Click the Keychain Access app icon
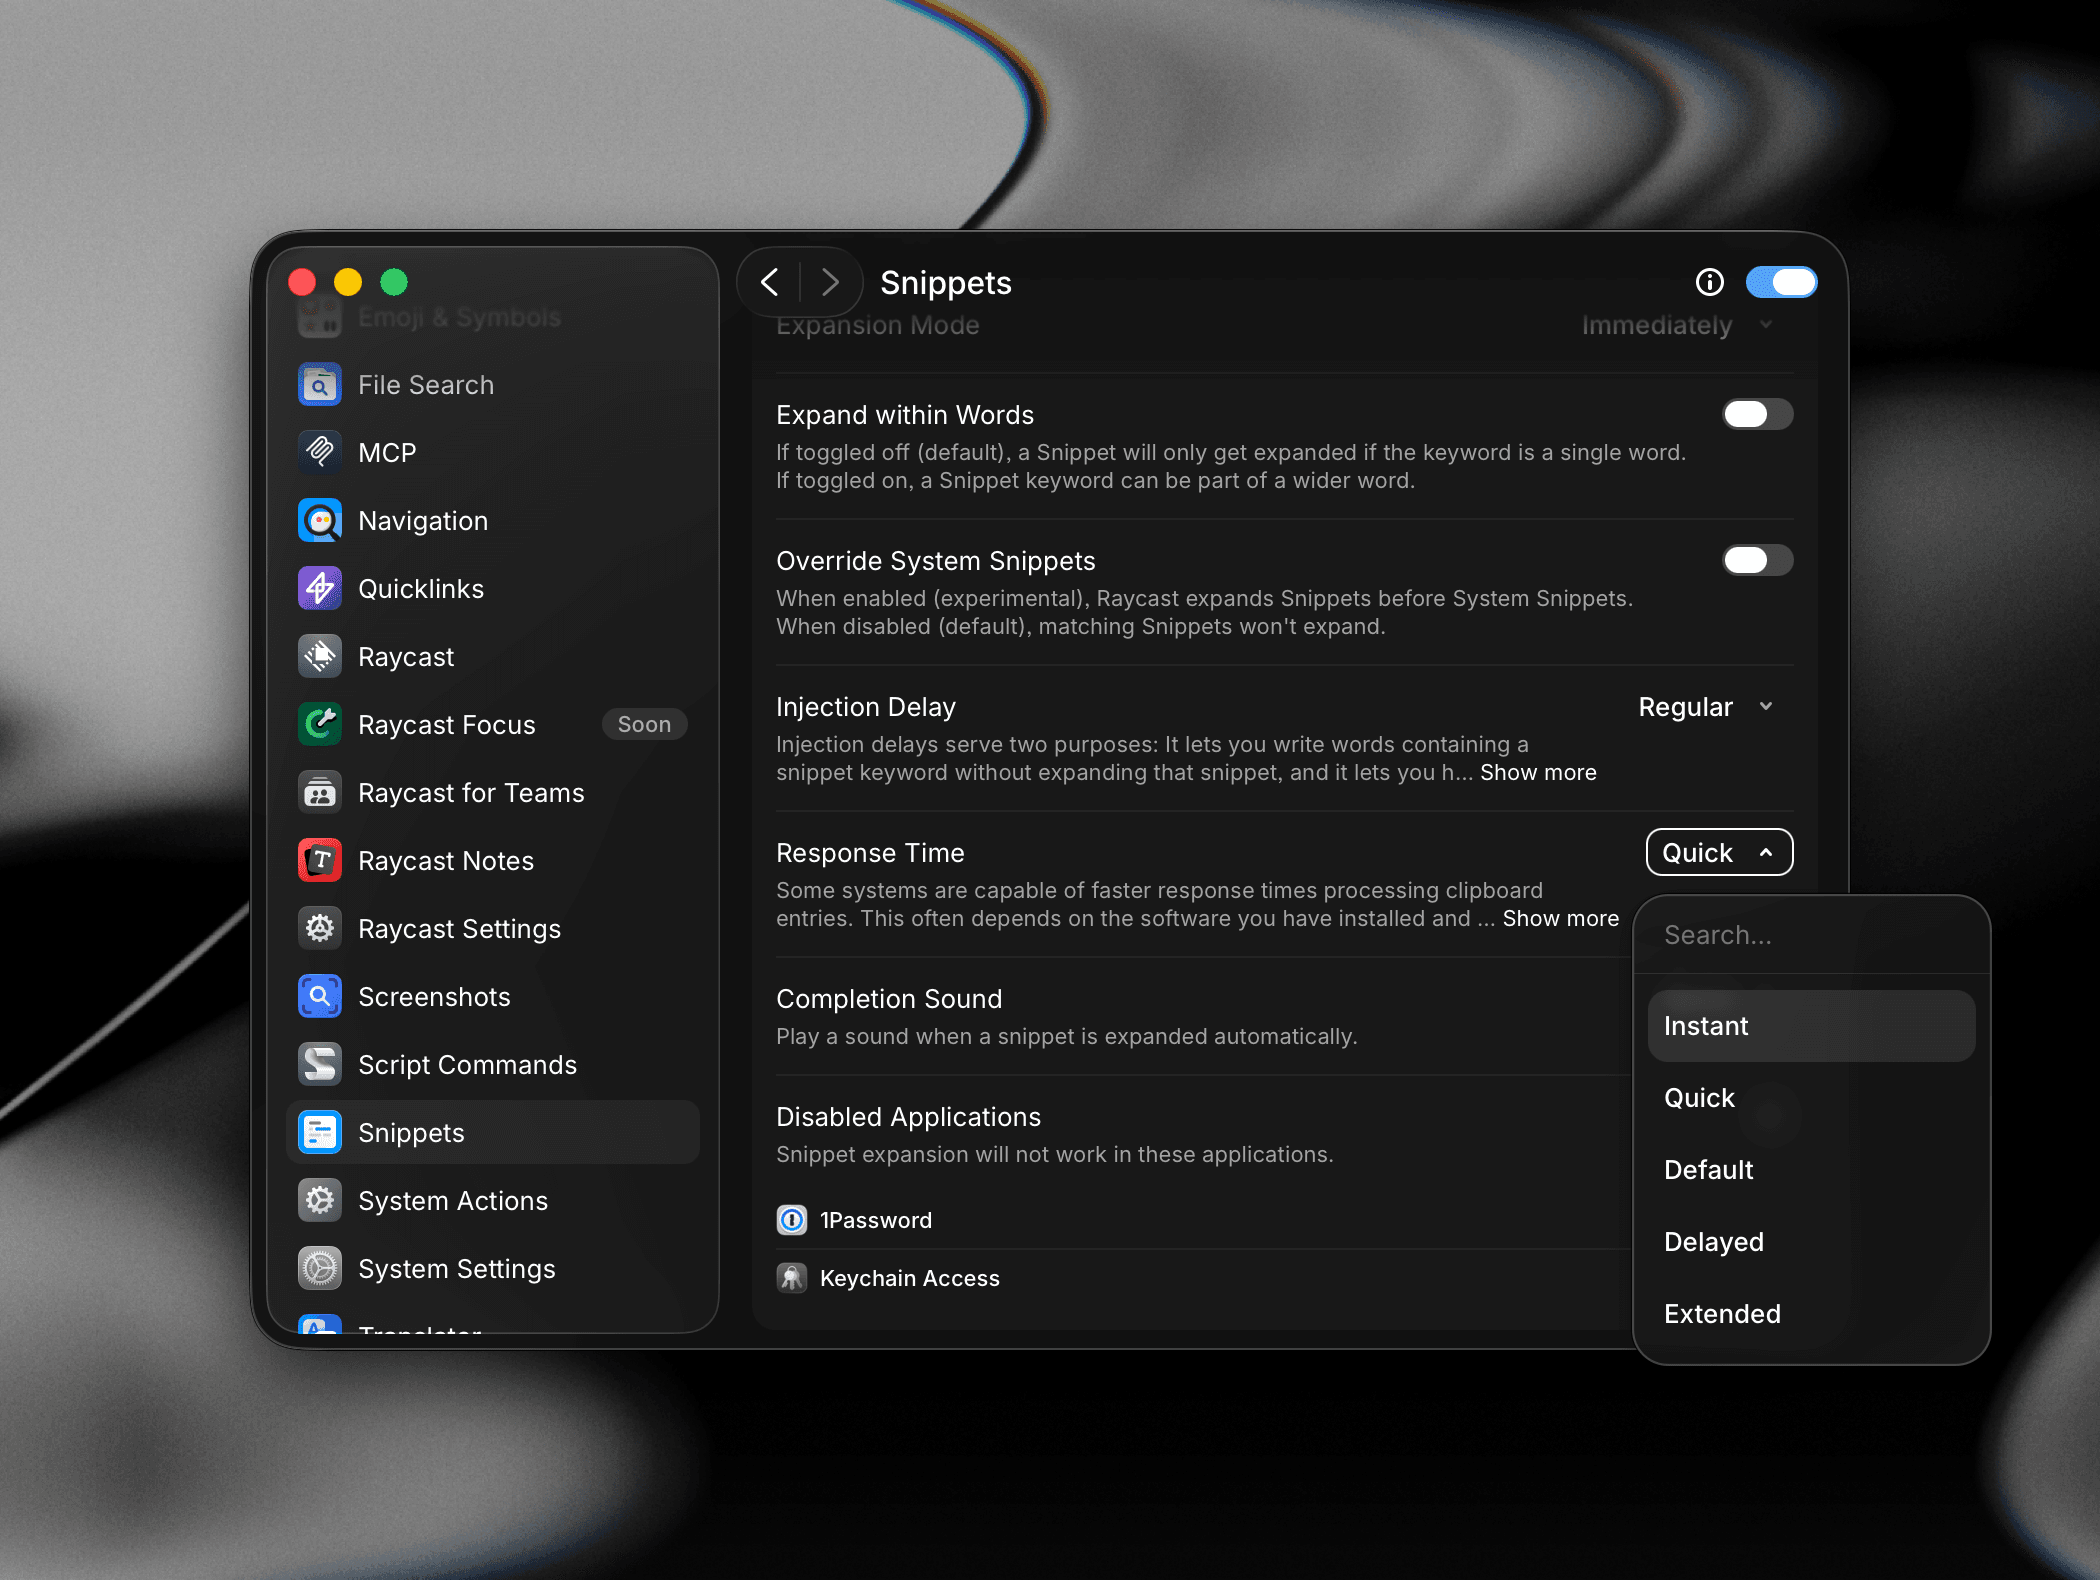Screen dimensions: 2100x1580 pyautogui.click(x=792, y=1278)
